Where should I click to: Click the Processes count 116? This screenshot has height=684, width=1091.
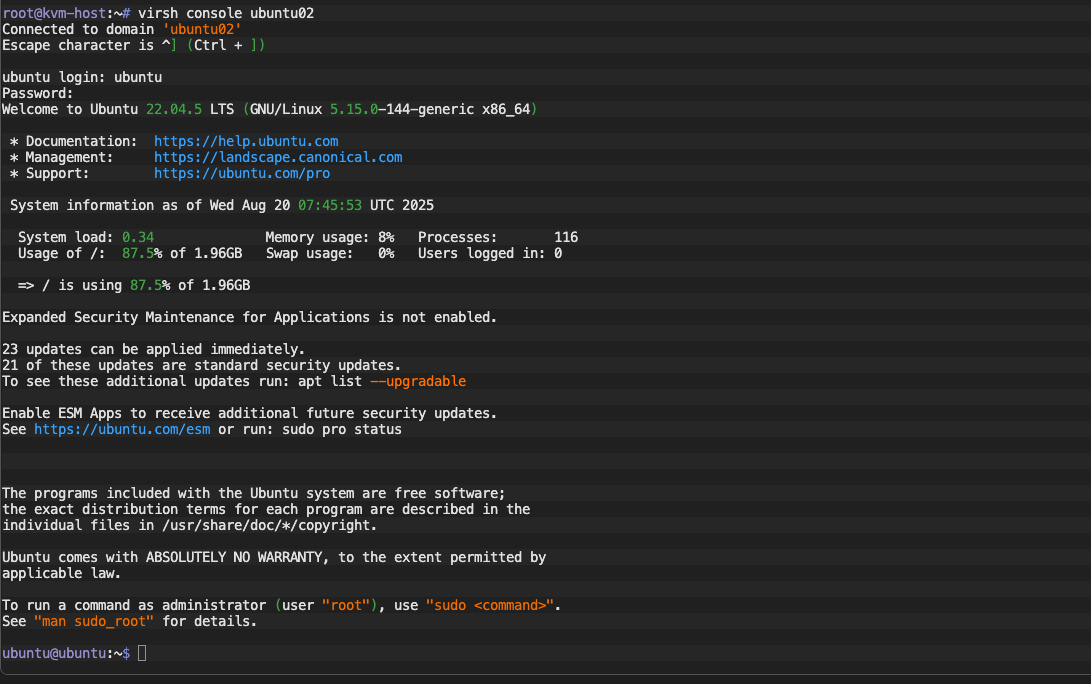click(566, 237)
